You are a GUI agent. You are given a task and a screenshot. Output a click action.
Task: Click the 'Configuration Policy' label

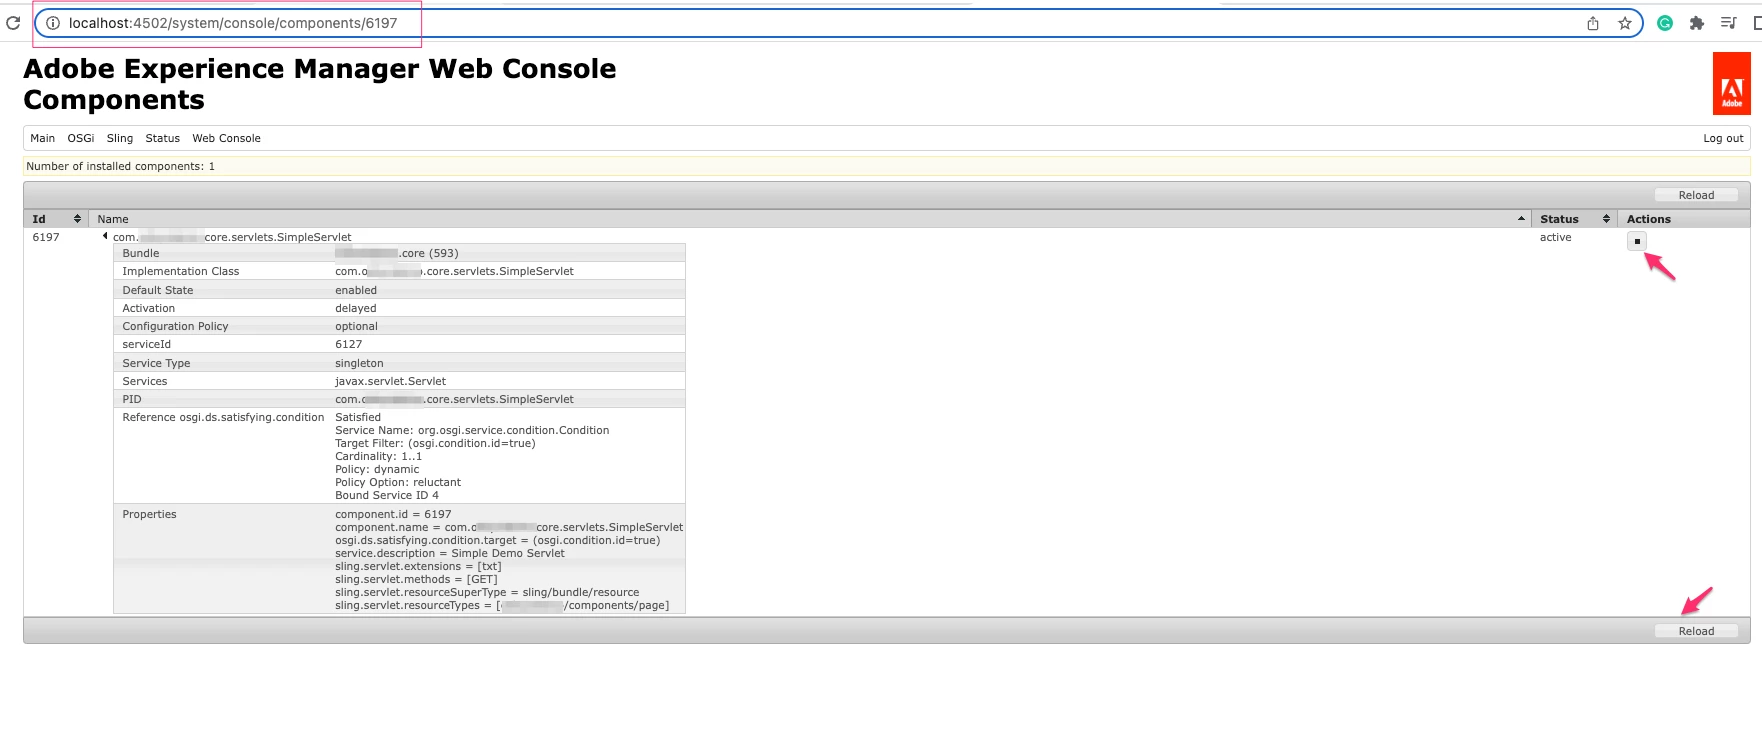(175, 326)
